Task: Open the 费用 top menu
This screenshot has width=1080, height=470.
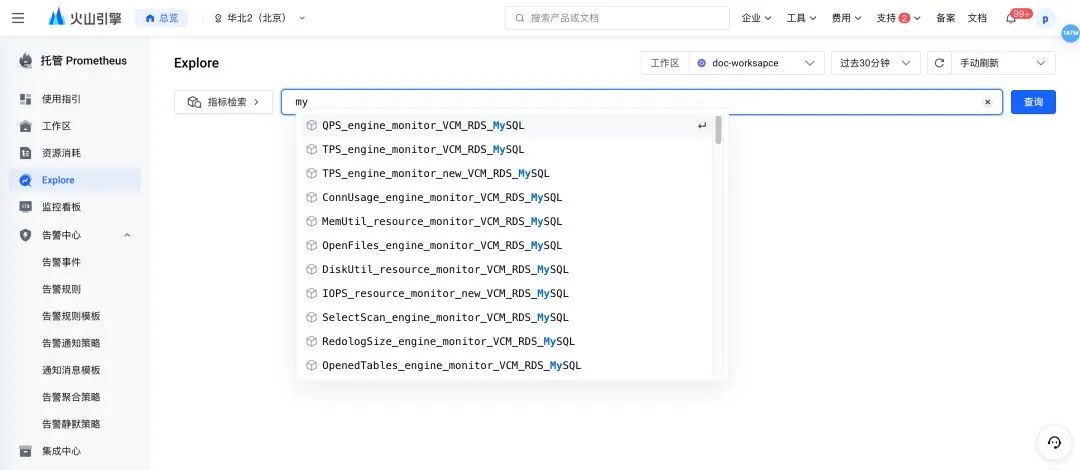Action: pos(847,18)
